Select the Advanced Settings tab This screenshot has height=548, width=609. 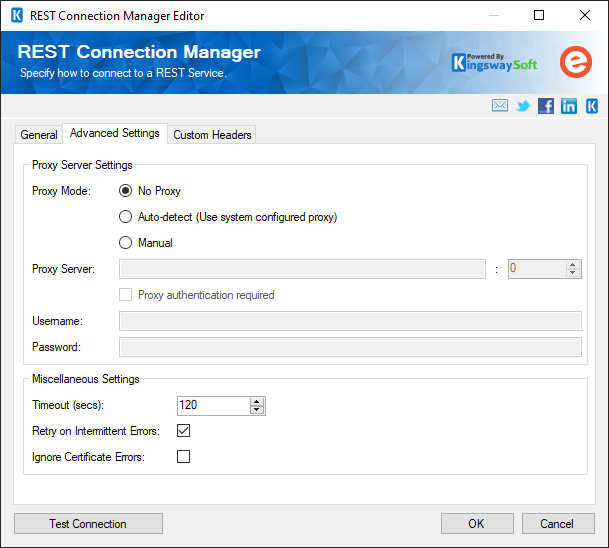click(x=115, y=133)
